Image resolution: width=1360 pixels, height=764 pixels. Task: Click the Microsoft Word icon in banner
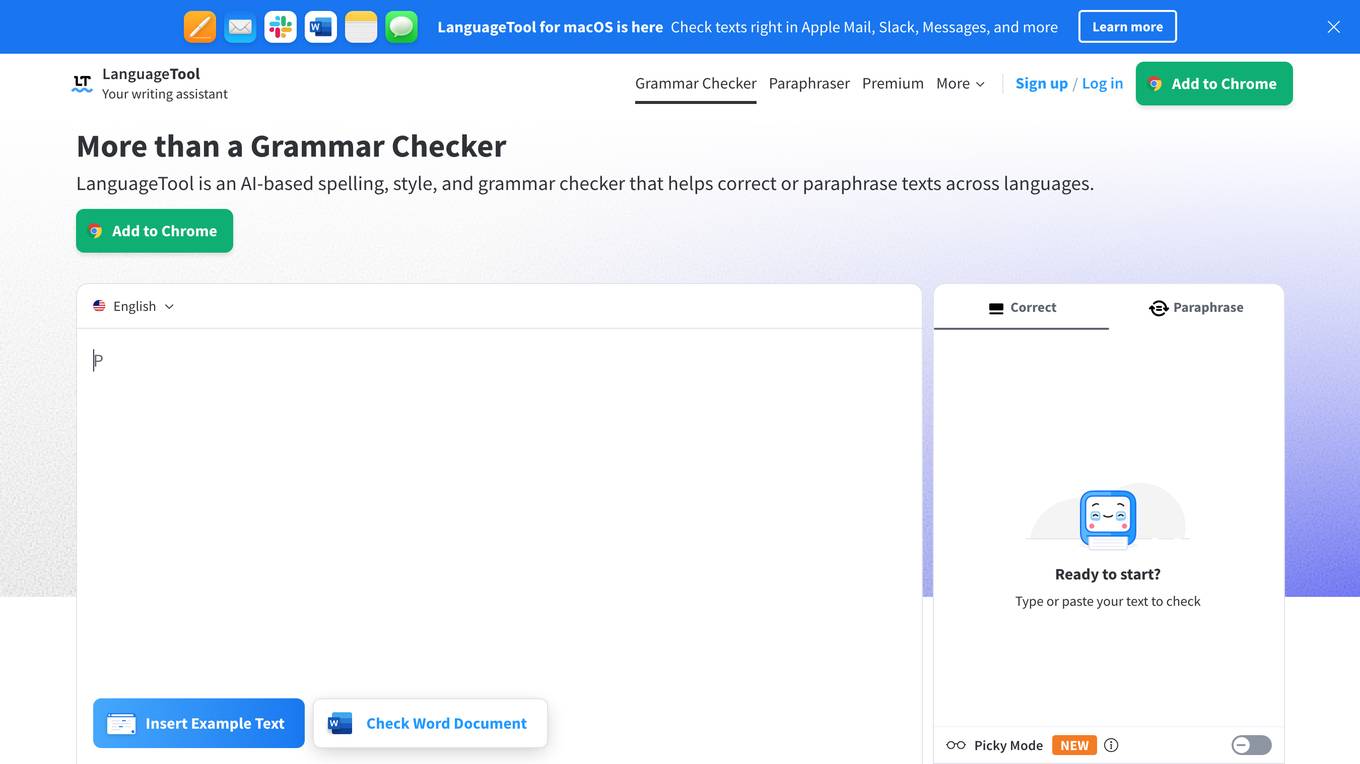321,27
